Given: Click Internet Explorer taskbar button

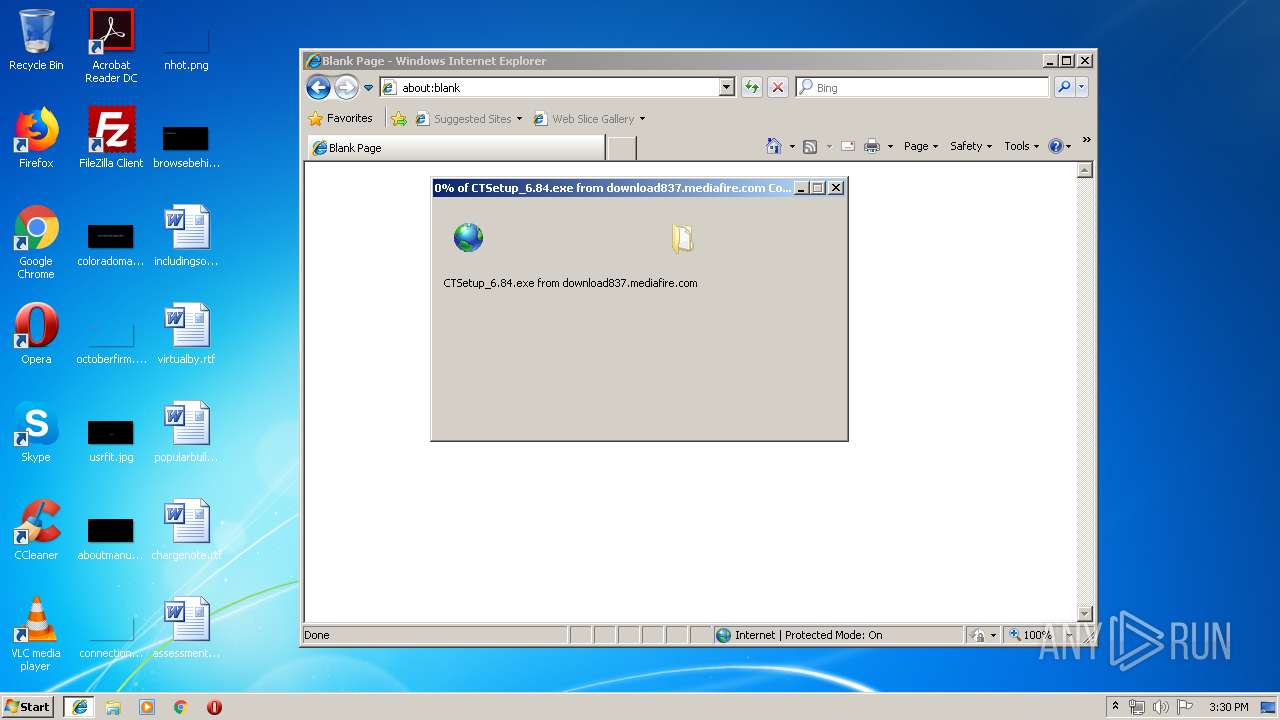Looking at the screenshot, I should pos(80,706).
